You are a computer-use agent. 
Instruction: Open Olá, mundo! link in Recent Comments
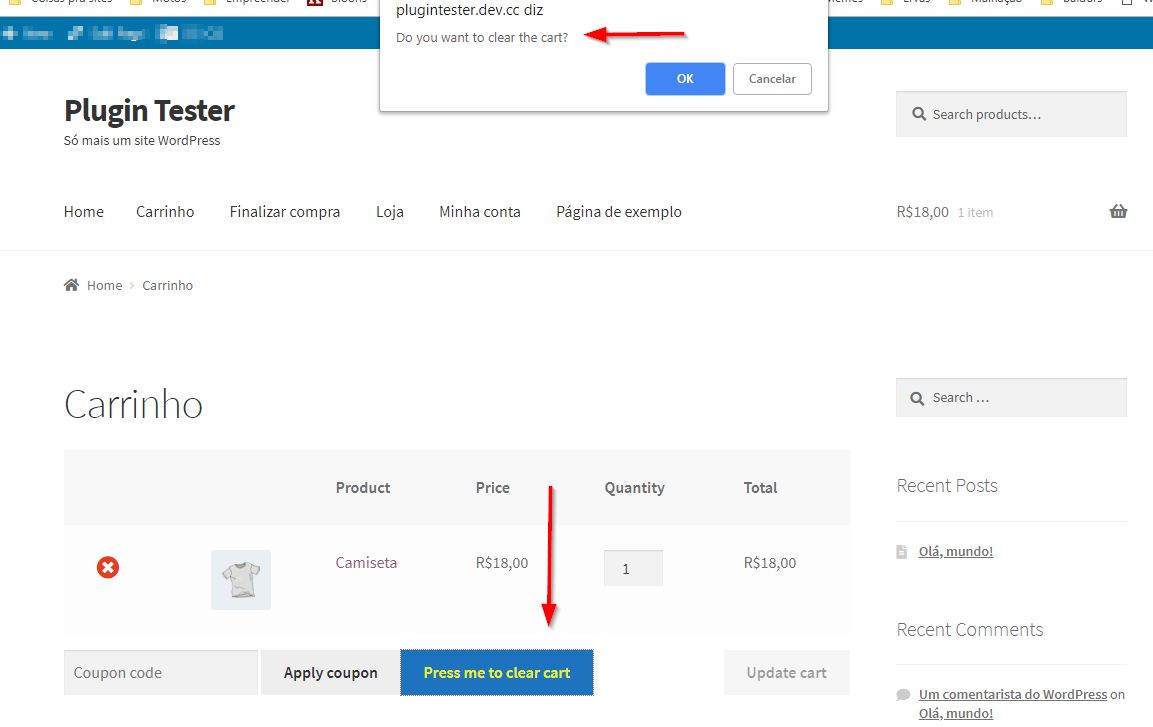[956, 713]
